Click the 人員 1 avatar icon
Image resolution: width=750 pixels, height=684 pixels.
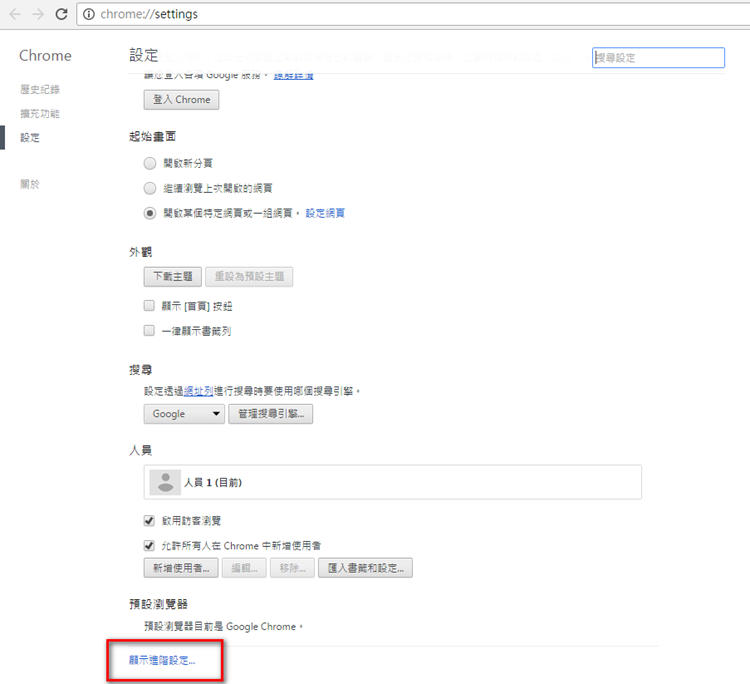tap(165, 482)
